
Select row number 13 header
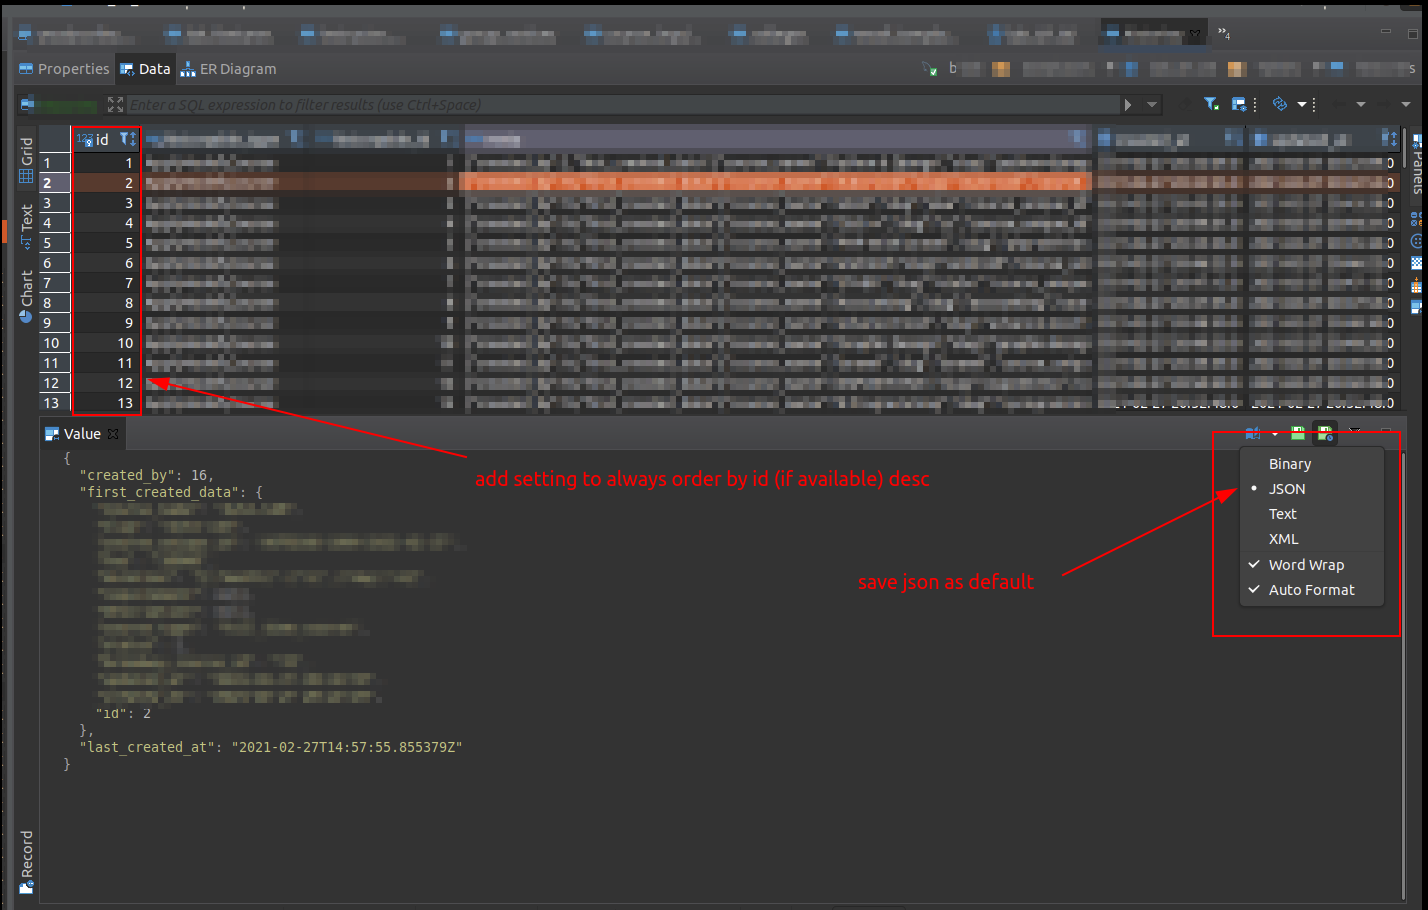pos(55,403)
